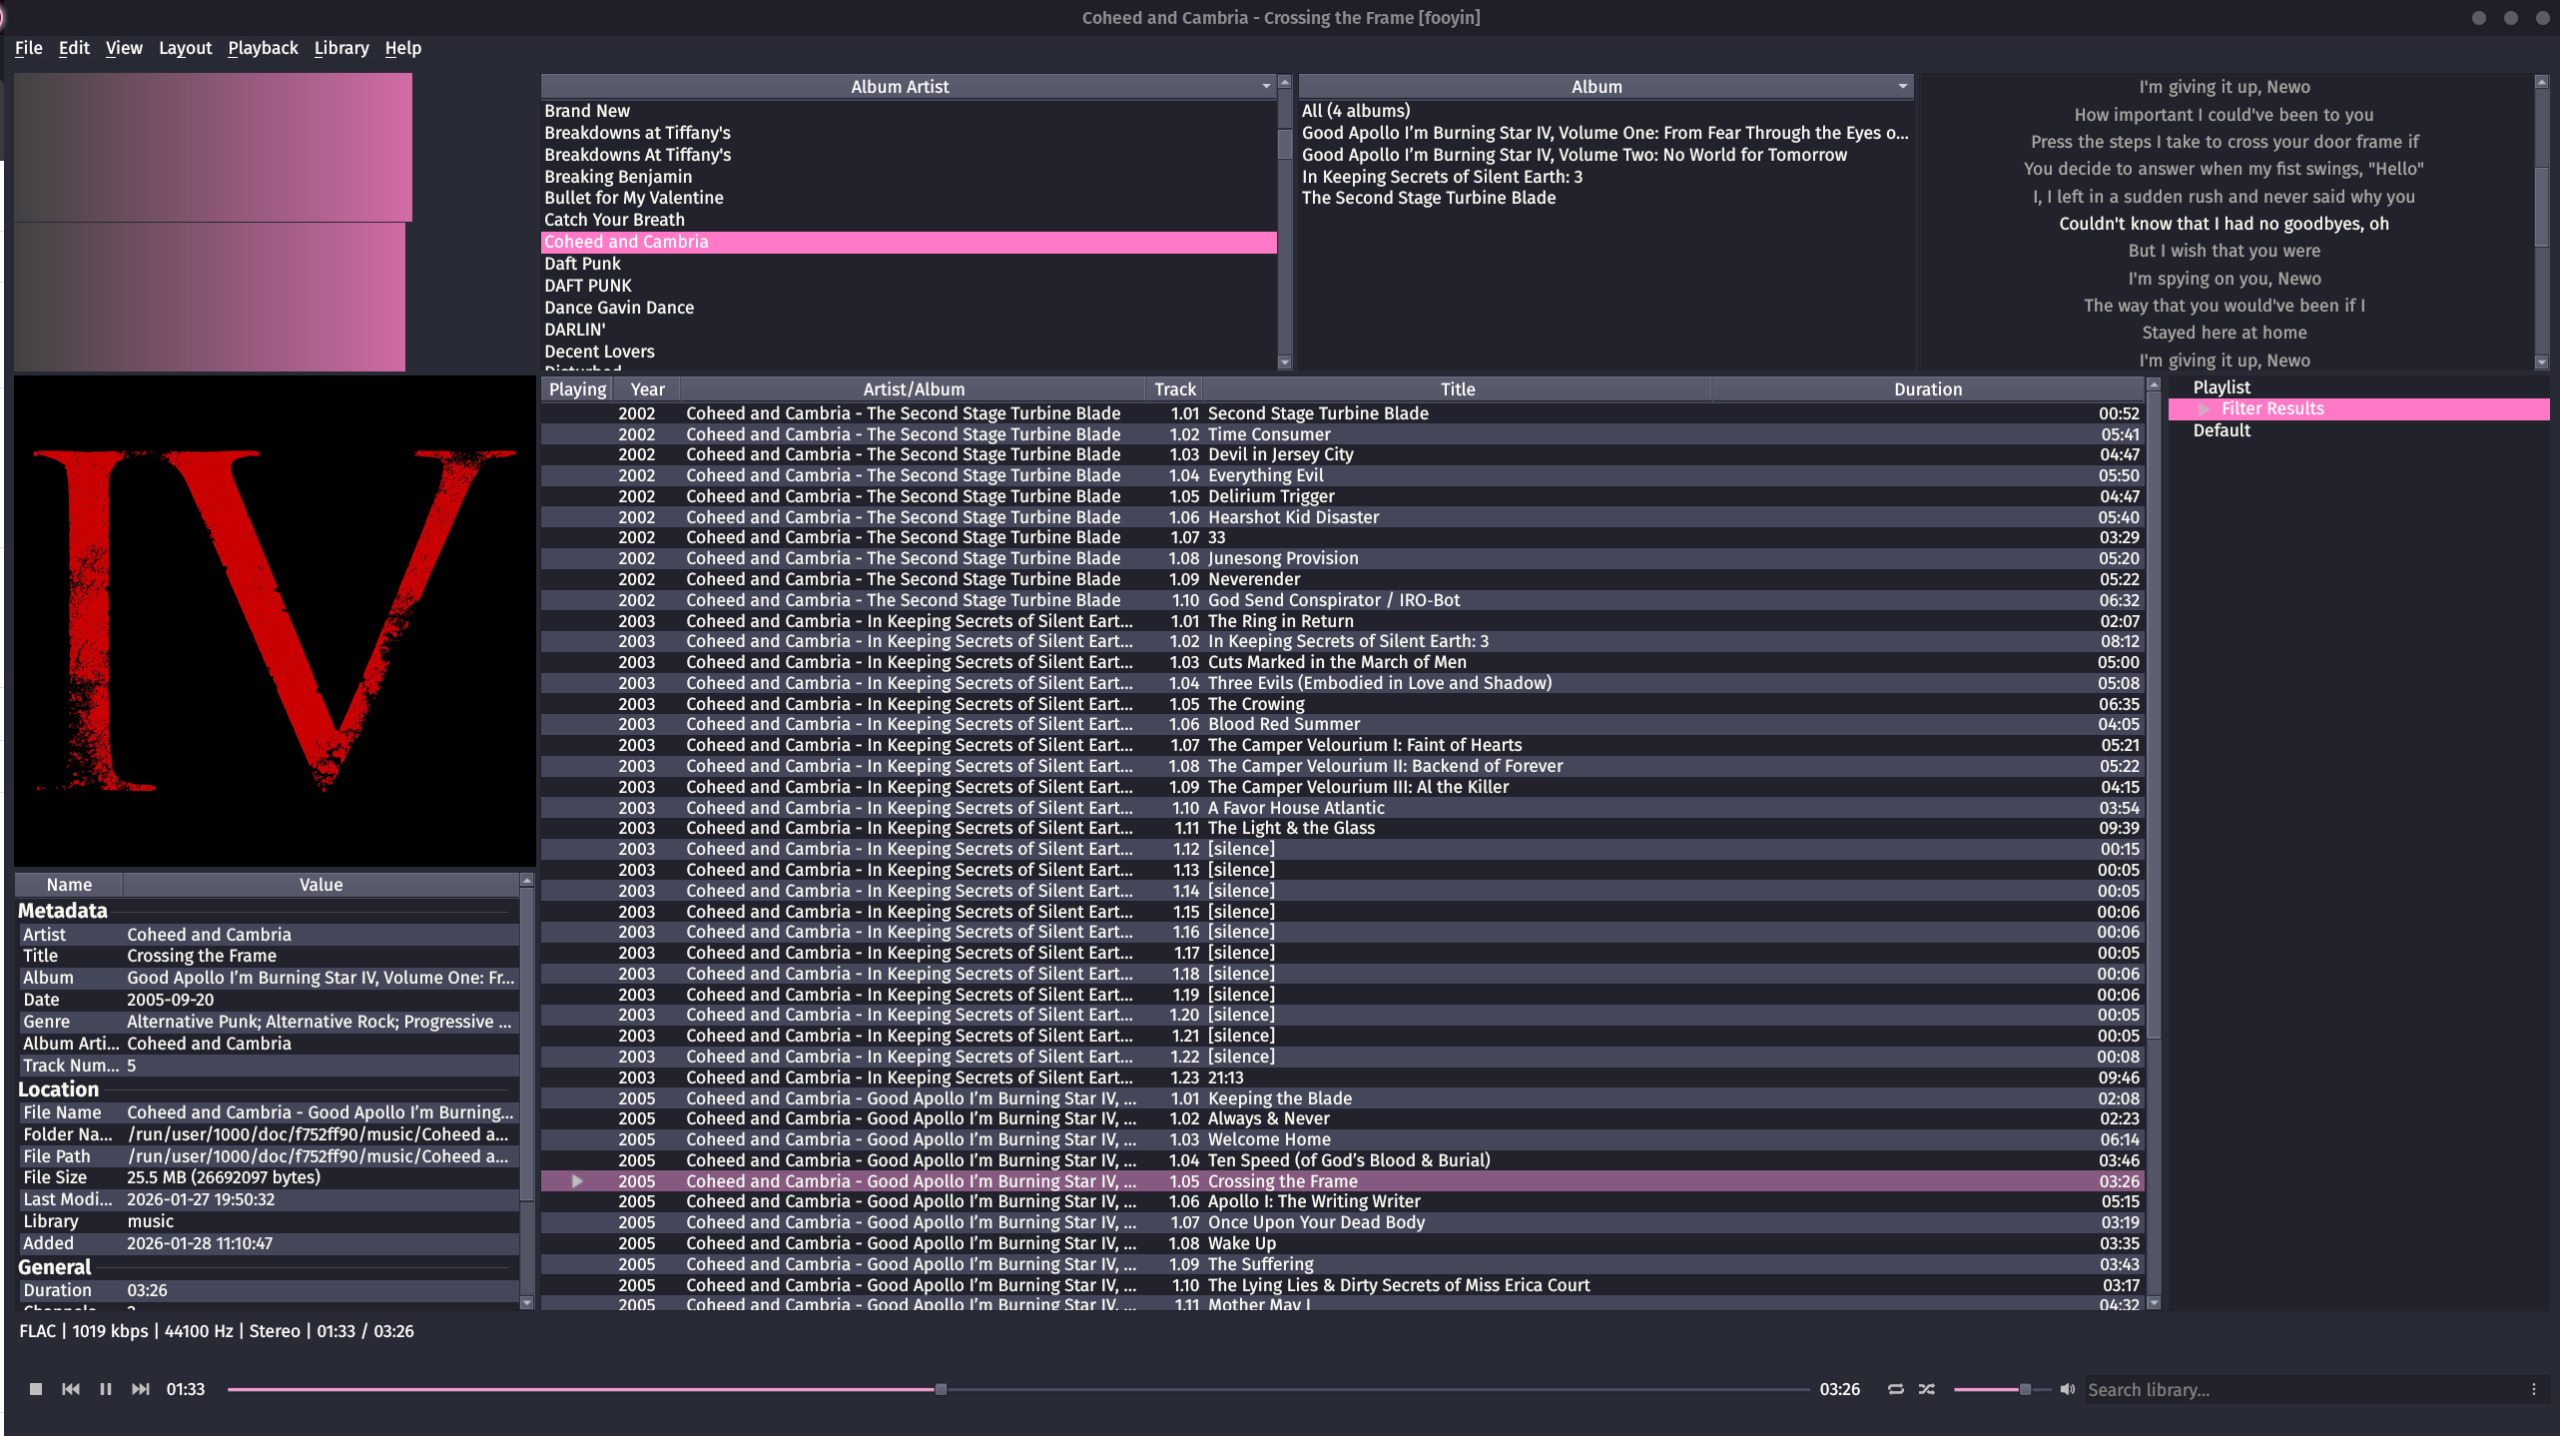Skip to the next track
Image resolution: width=2560 pixels, height=1436 pixels.
(141, 1389)
